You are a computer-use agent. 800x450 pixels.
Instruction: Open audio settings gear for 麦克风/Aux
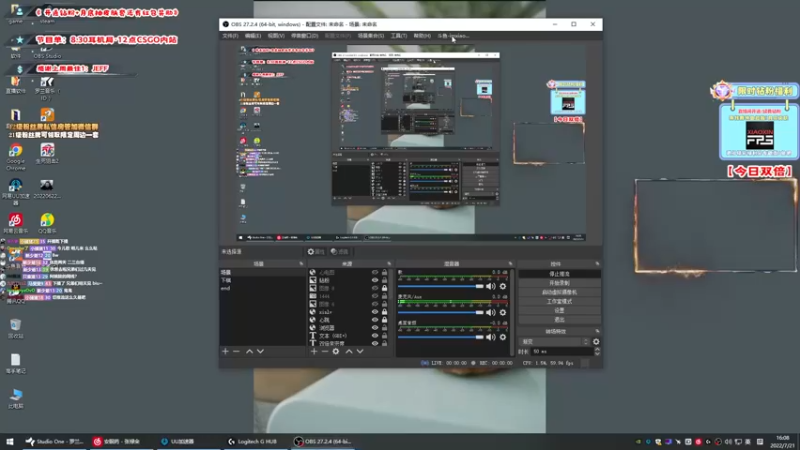point(503,312)
